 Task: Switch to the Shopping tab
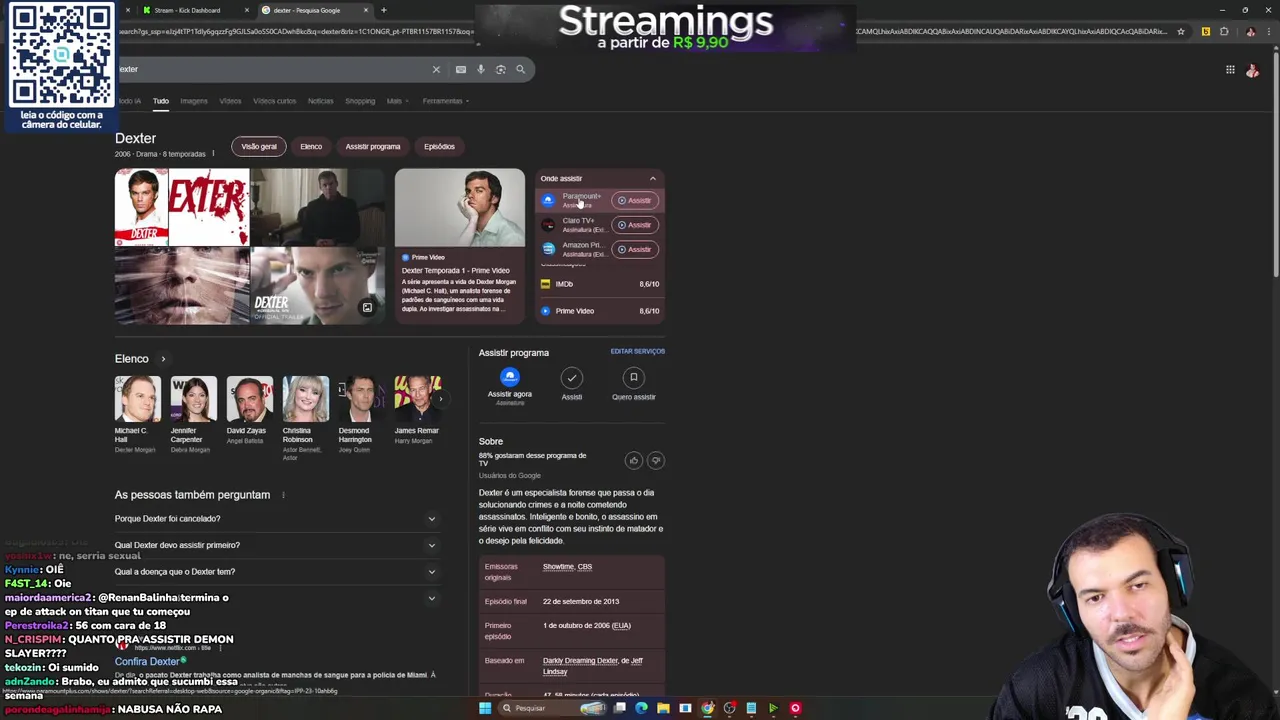[x=360, y=101]
